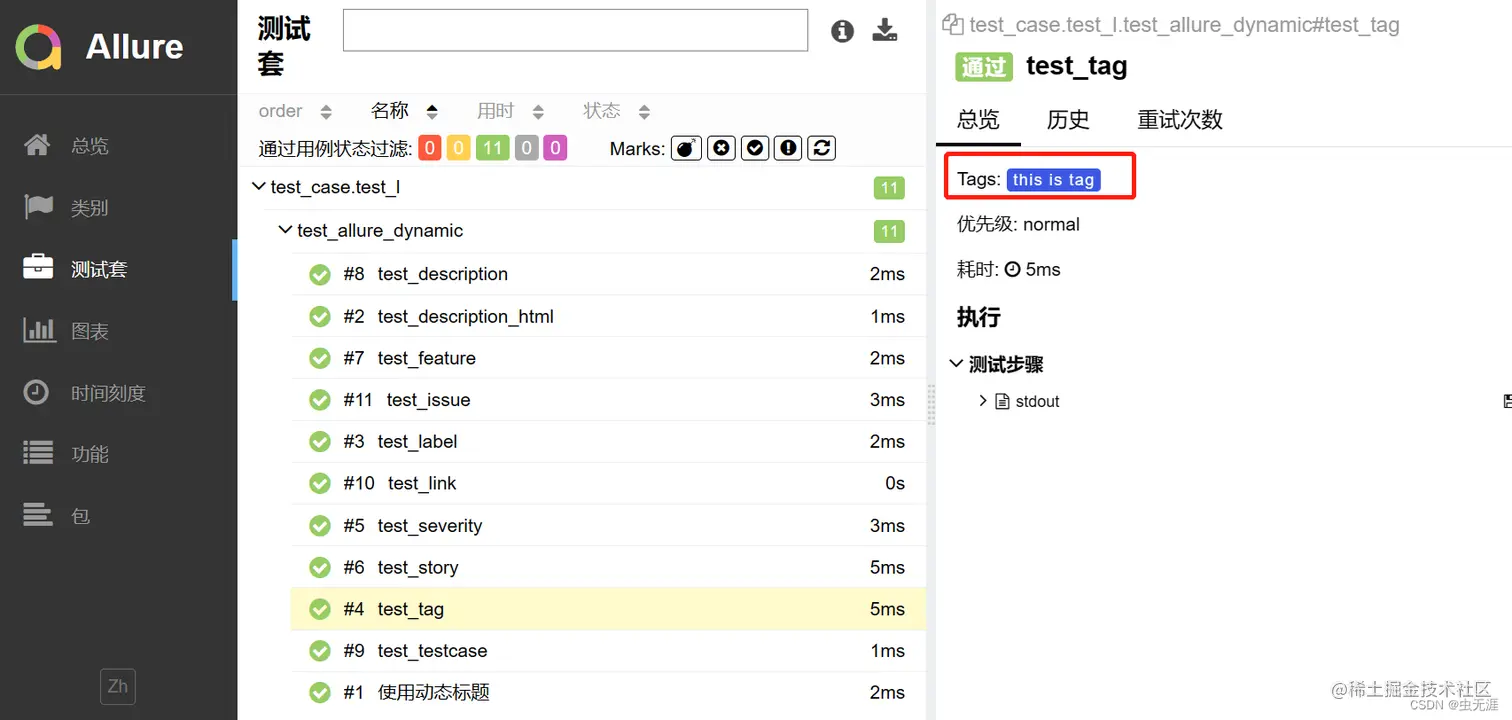The width and height of the screenshot is (1512, 720).
Task: Open the test_issue test case
Action: pyautogui.click(x=608, y=400)
